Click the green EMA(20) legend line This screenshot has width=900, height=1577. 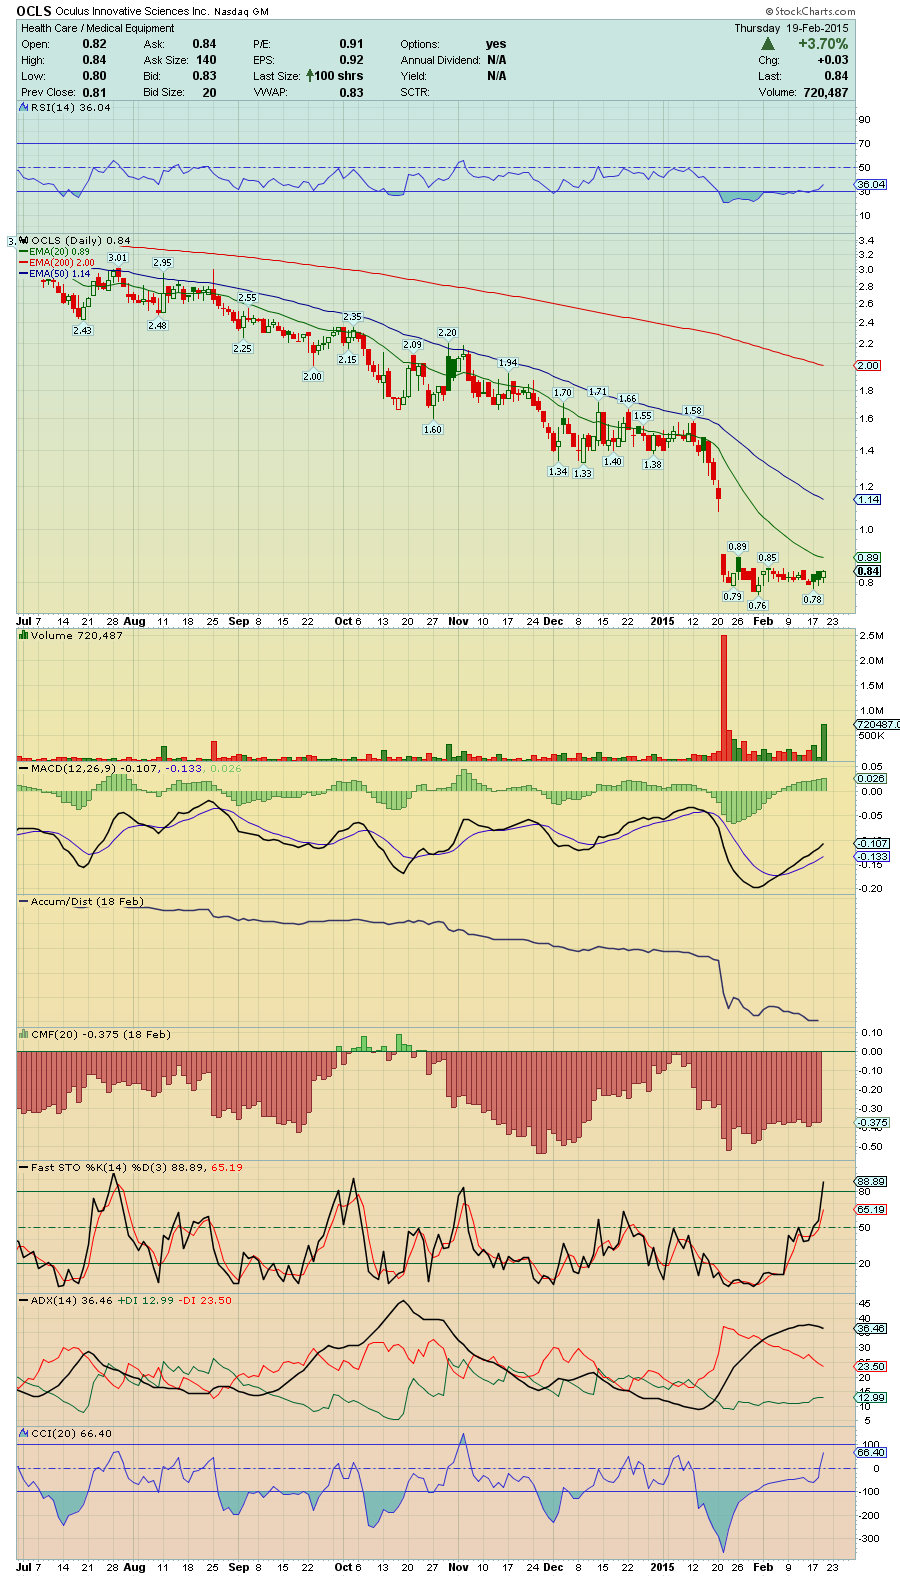[x=24, y=252]
